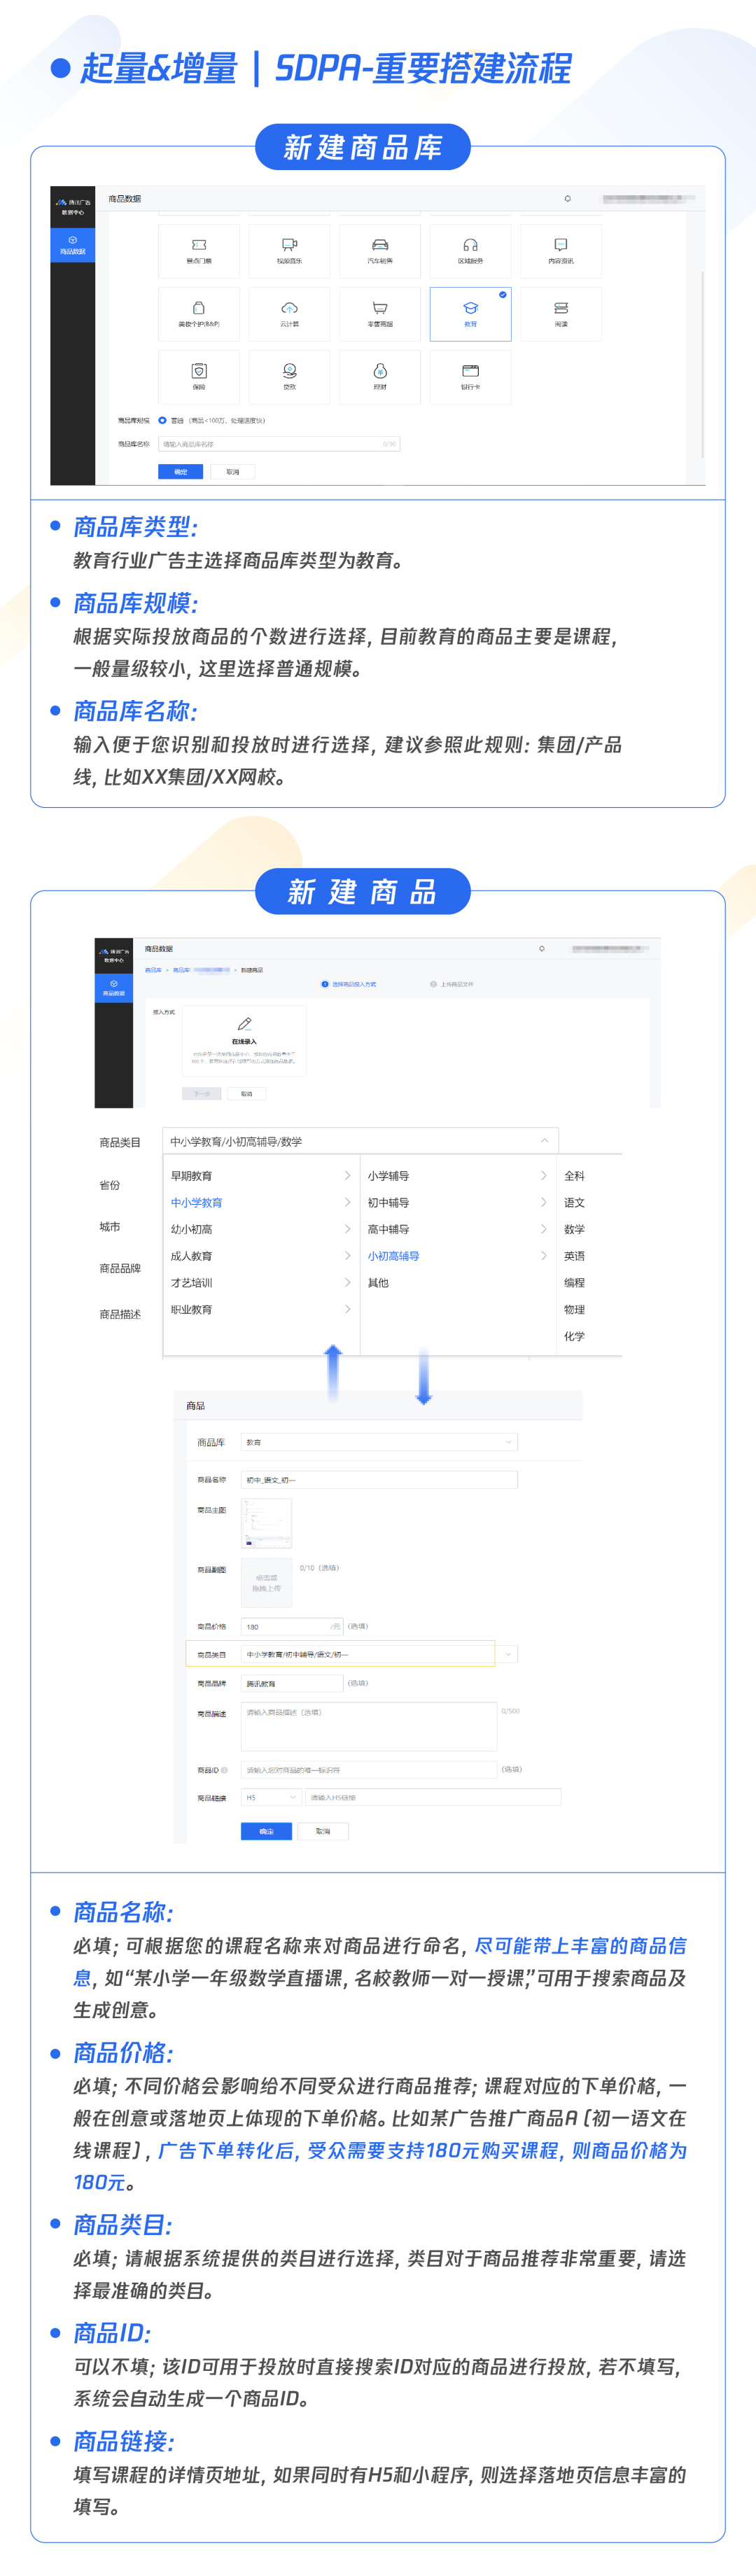The width and height of the screenshot is (756, 2576).
Task: Click 取消 next to the 下一步 button
Action: (246, 1094)
